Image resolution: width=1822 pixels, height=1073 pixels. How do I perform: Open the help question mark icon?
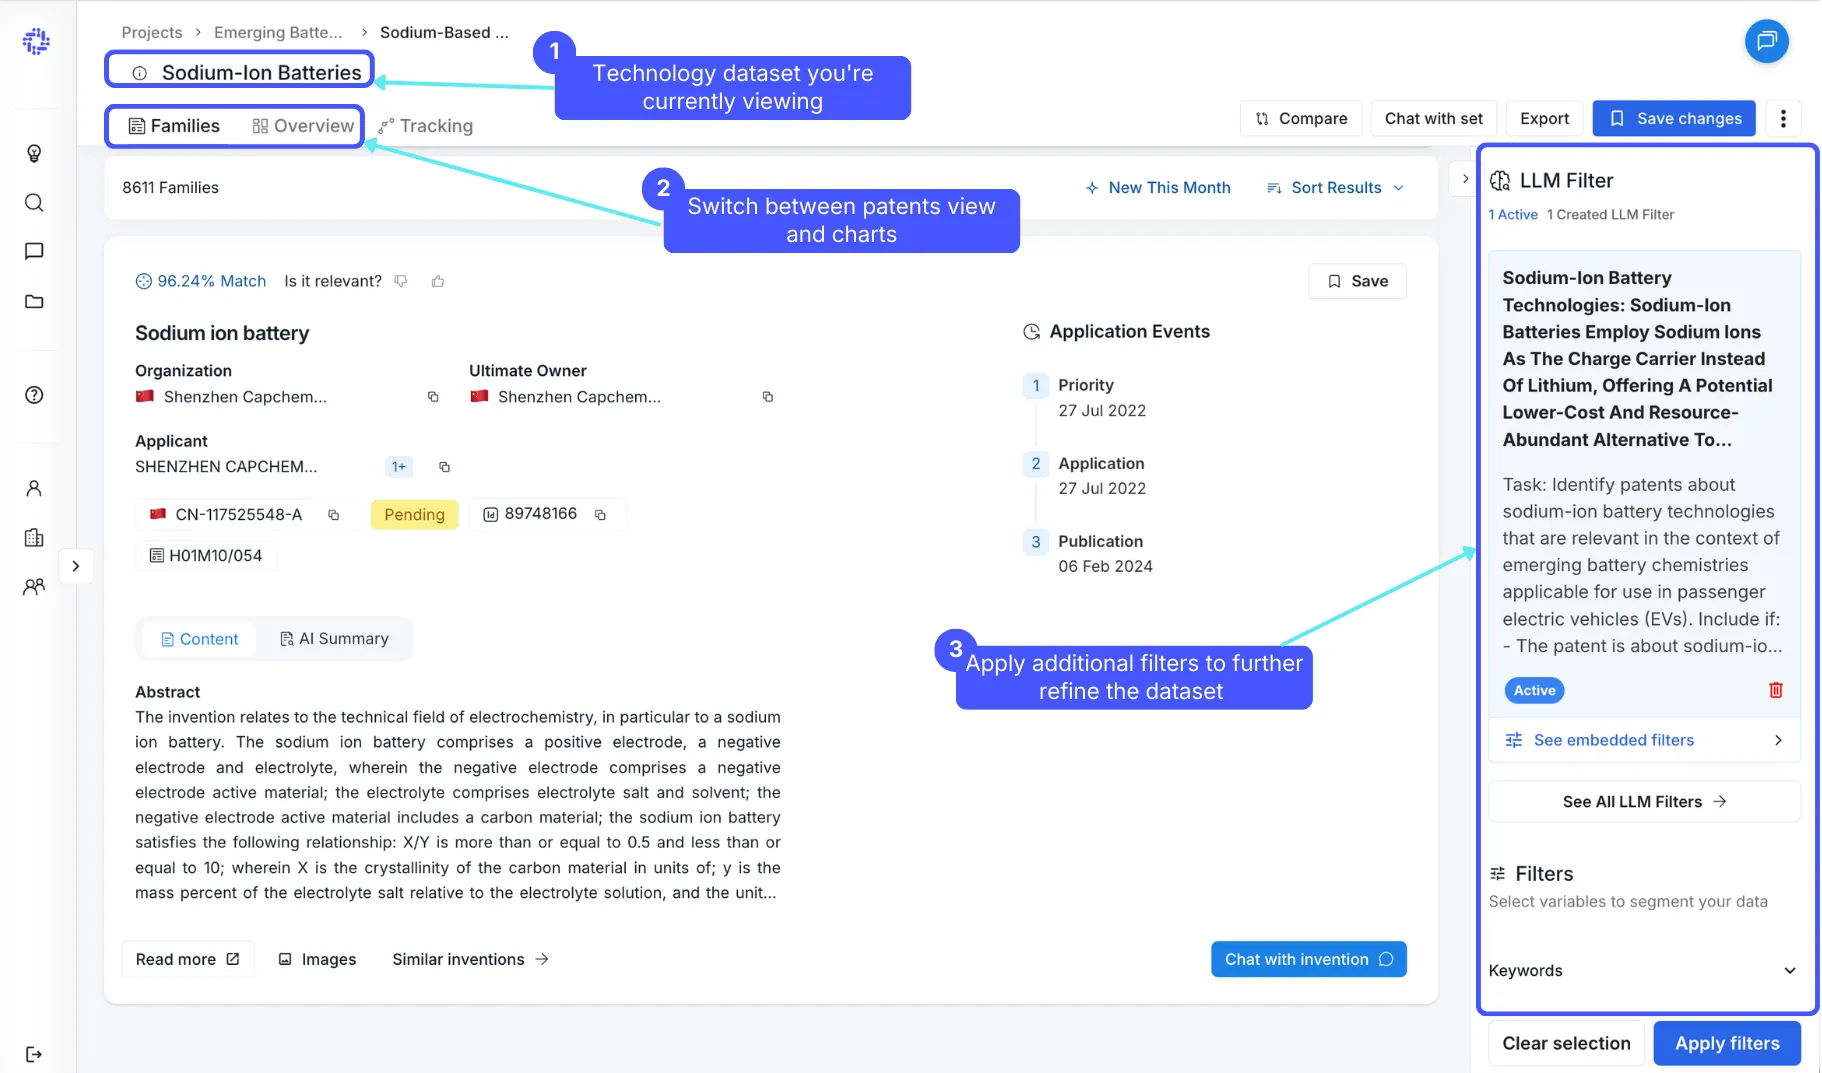34,395
